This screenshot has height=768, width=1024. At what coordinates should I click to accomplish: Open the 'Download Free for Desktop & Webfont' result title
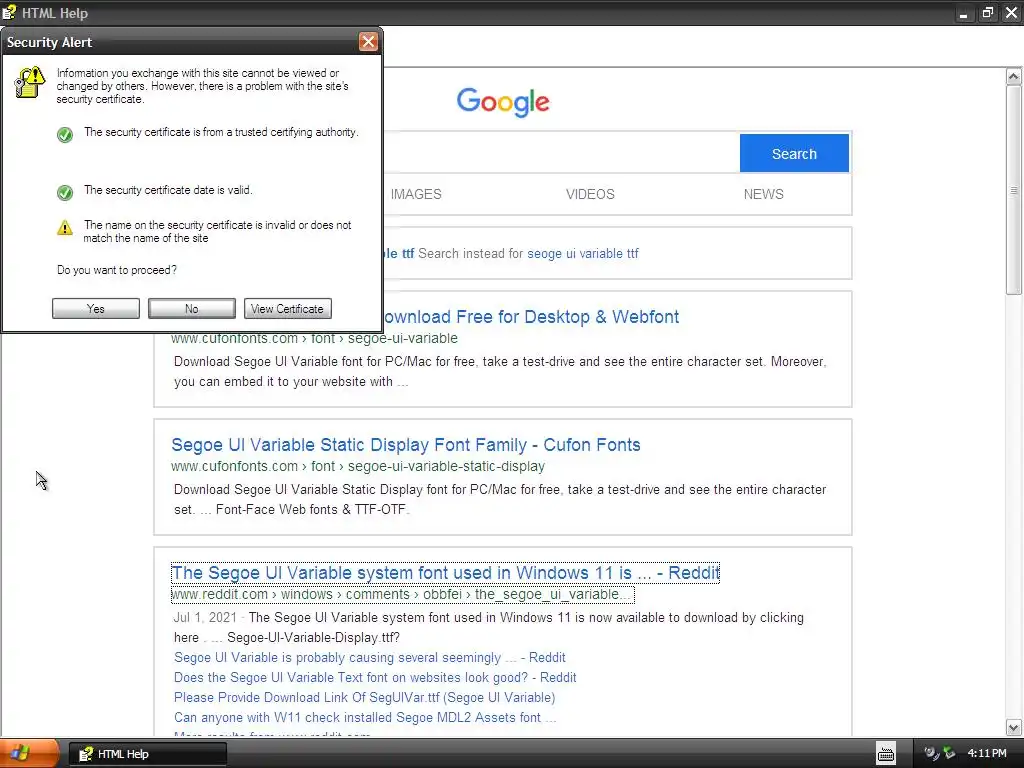click(530, 317)
